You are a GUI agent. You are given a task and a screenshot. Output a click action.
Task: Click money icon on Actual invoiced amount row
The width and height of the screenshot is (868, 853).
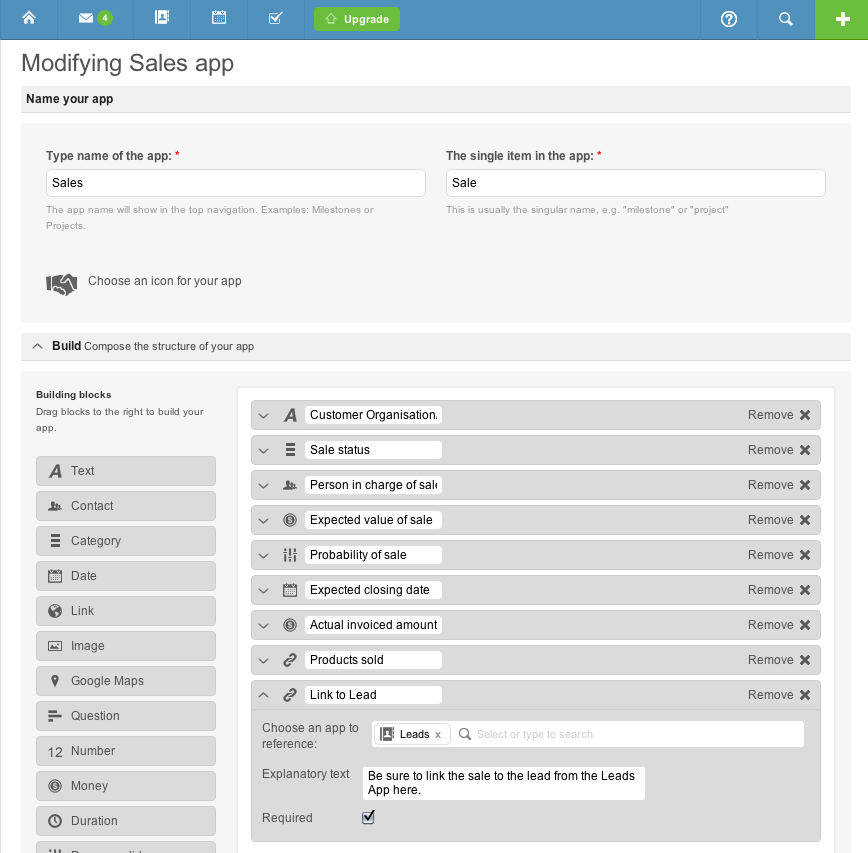290,625
